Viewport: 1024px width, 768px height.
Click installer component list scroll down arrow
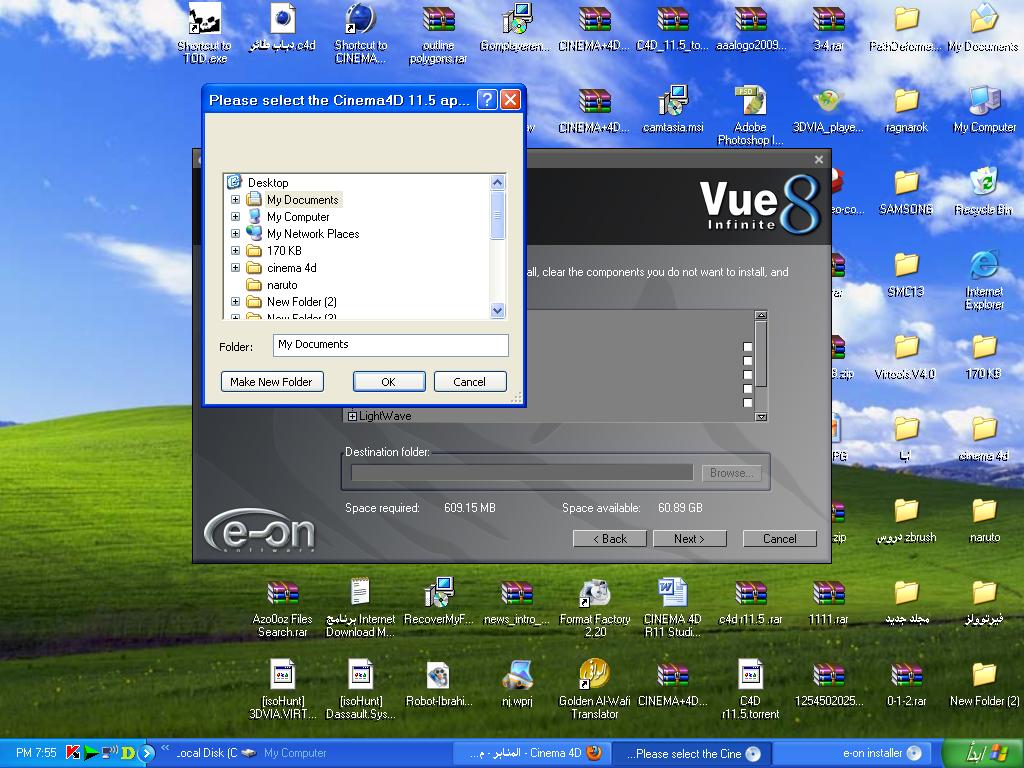pos(761,416)
